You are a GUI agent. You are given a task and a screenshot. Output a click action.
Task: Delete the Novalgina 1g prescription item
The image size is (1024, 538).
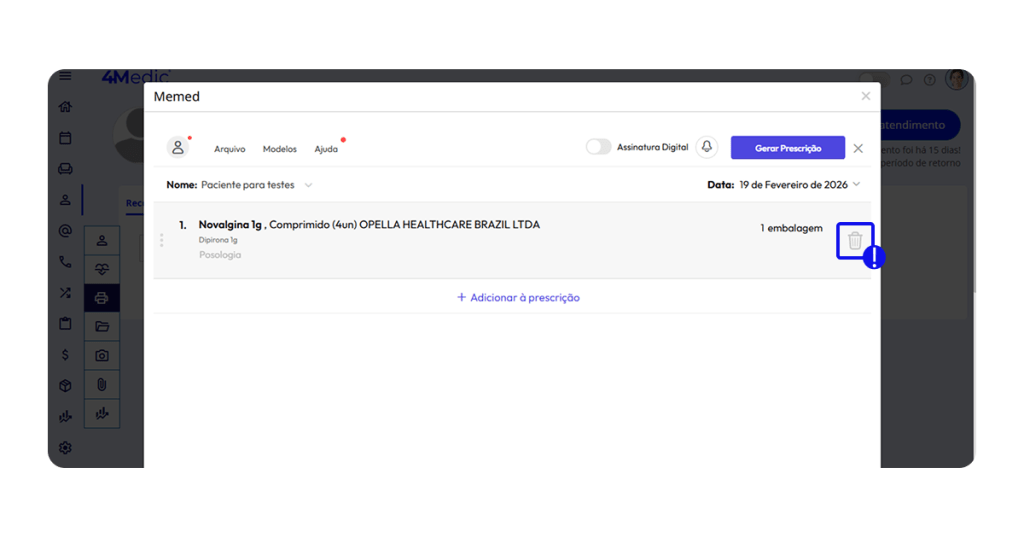[854, 241]
